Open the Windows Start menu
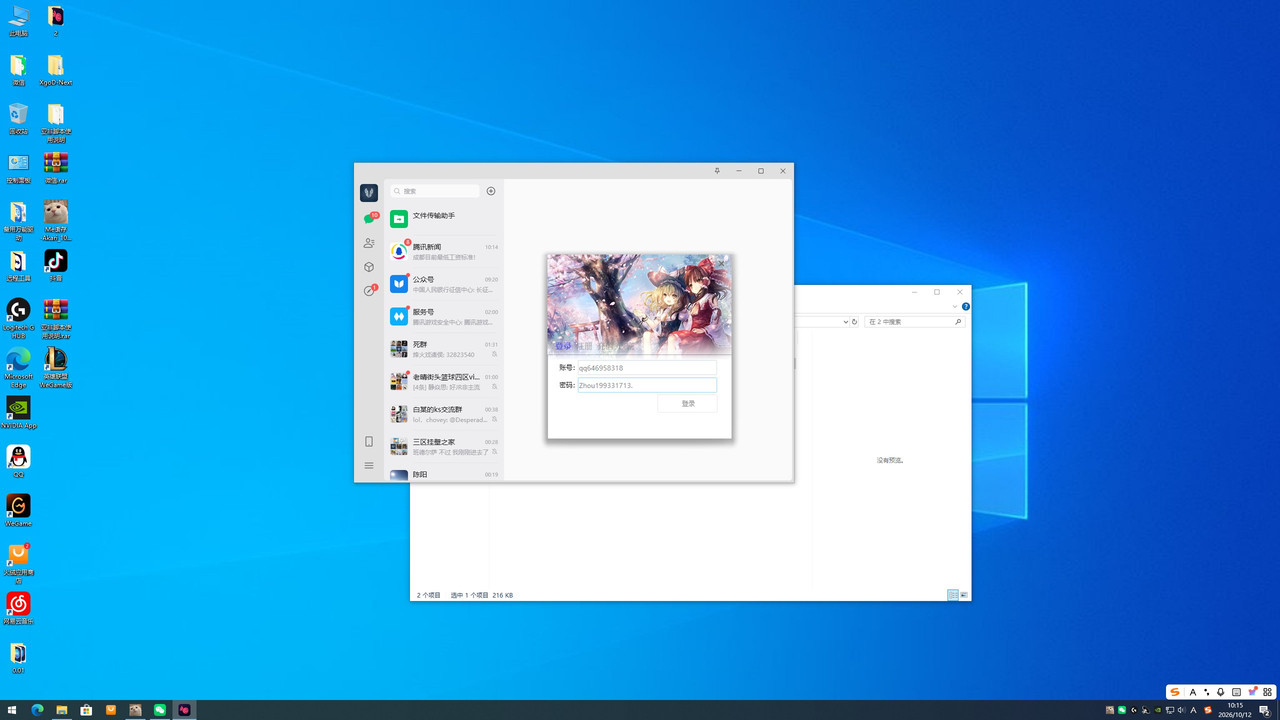This screenshot has width=1280, height=720. [12, 710]
